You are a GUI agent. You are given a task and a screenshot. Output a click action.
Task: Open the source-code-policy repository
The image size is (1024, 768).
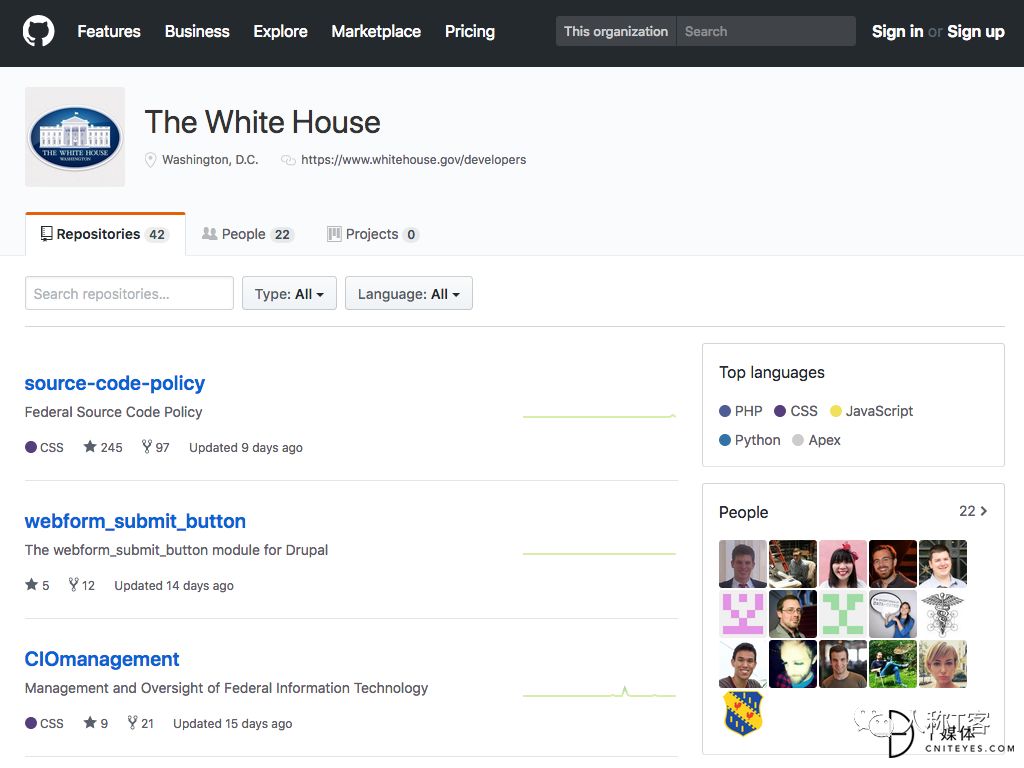click(115, 383)
